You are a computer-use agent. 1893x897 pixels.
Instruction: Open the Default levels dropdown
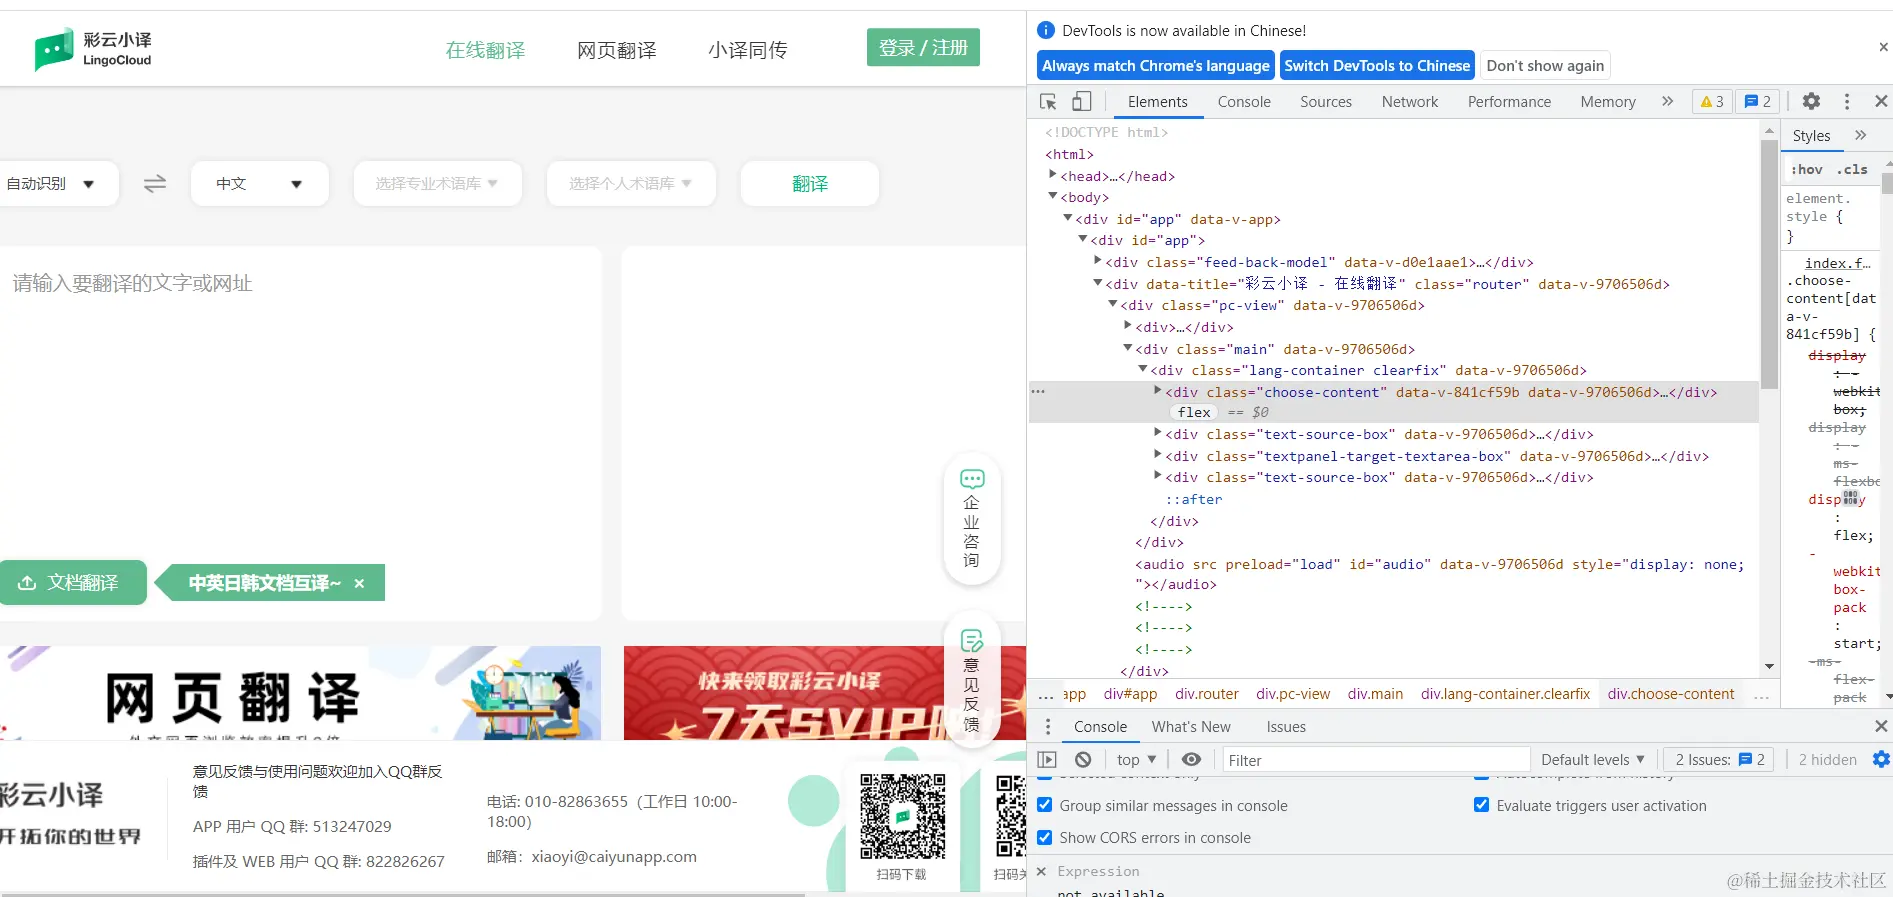point(1593,760)
